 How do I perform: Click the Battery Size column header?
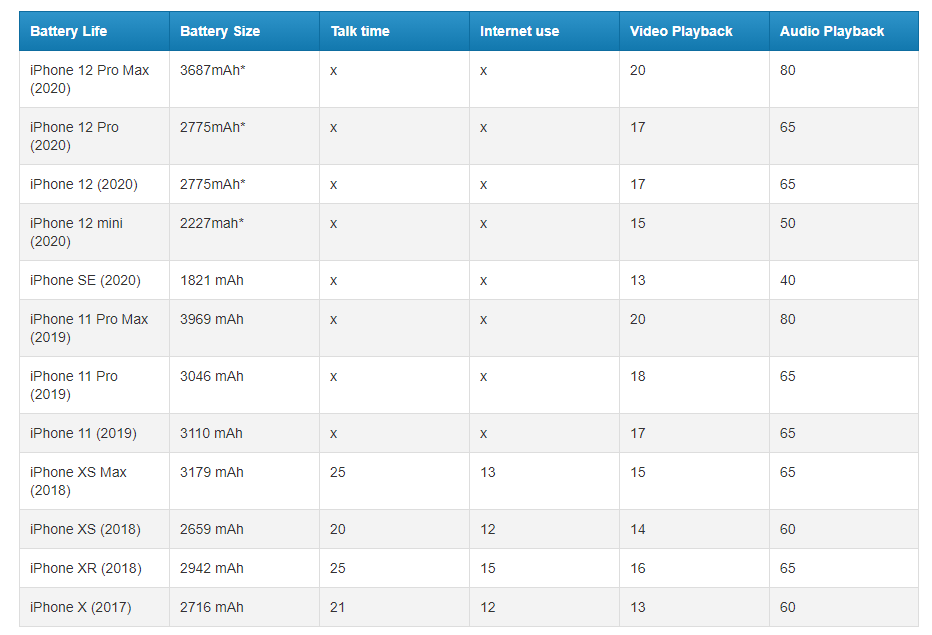tap(220, 31)
